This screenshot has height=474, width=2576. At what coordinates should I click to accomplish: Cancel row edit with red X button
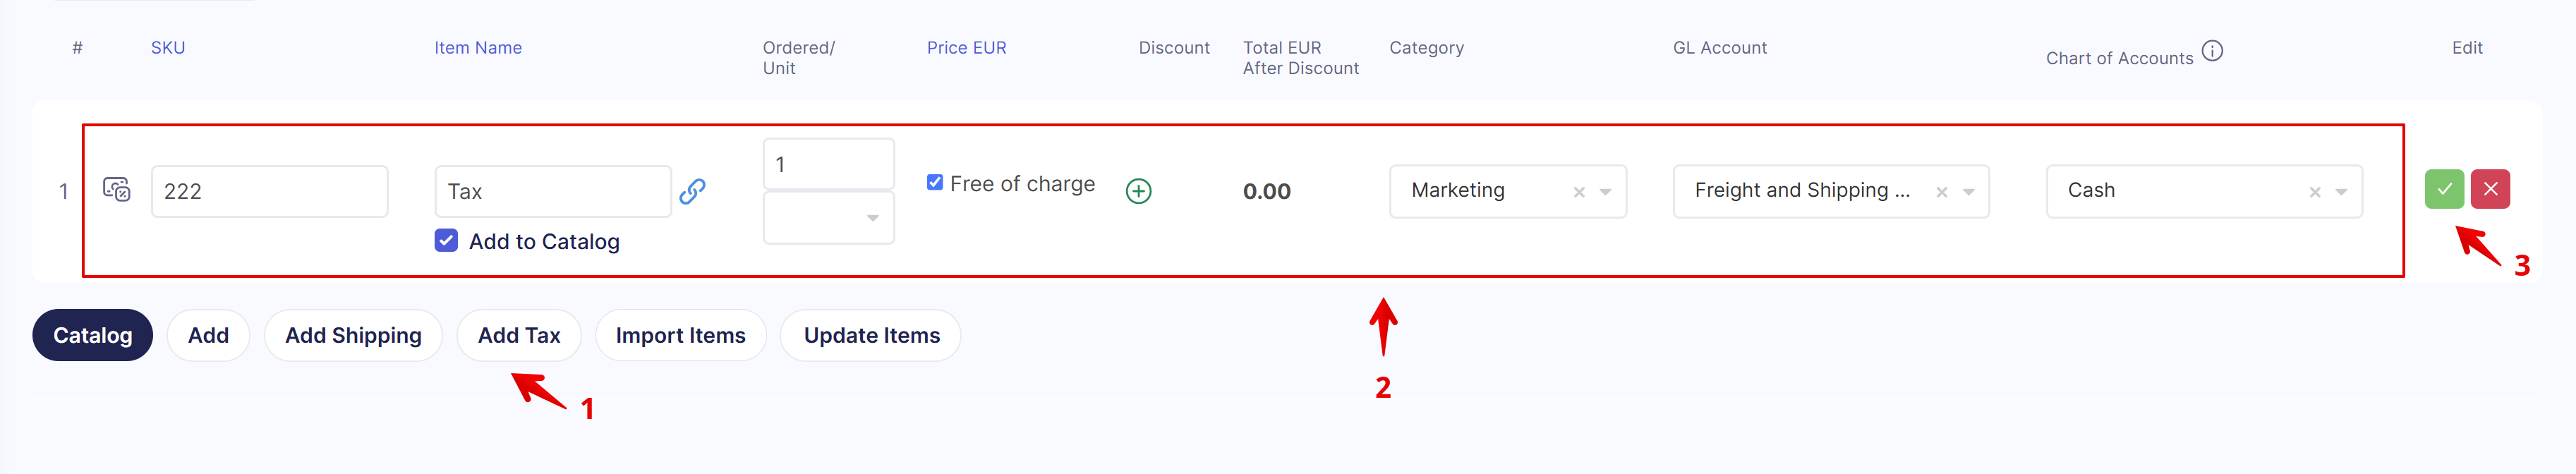2490,189
